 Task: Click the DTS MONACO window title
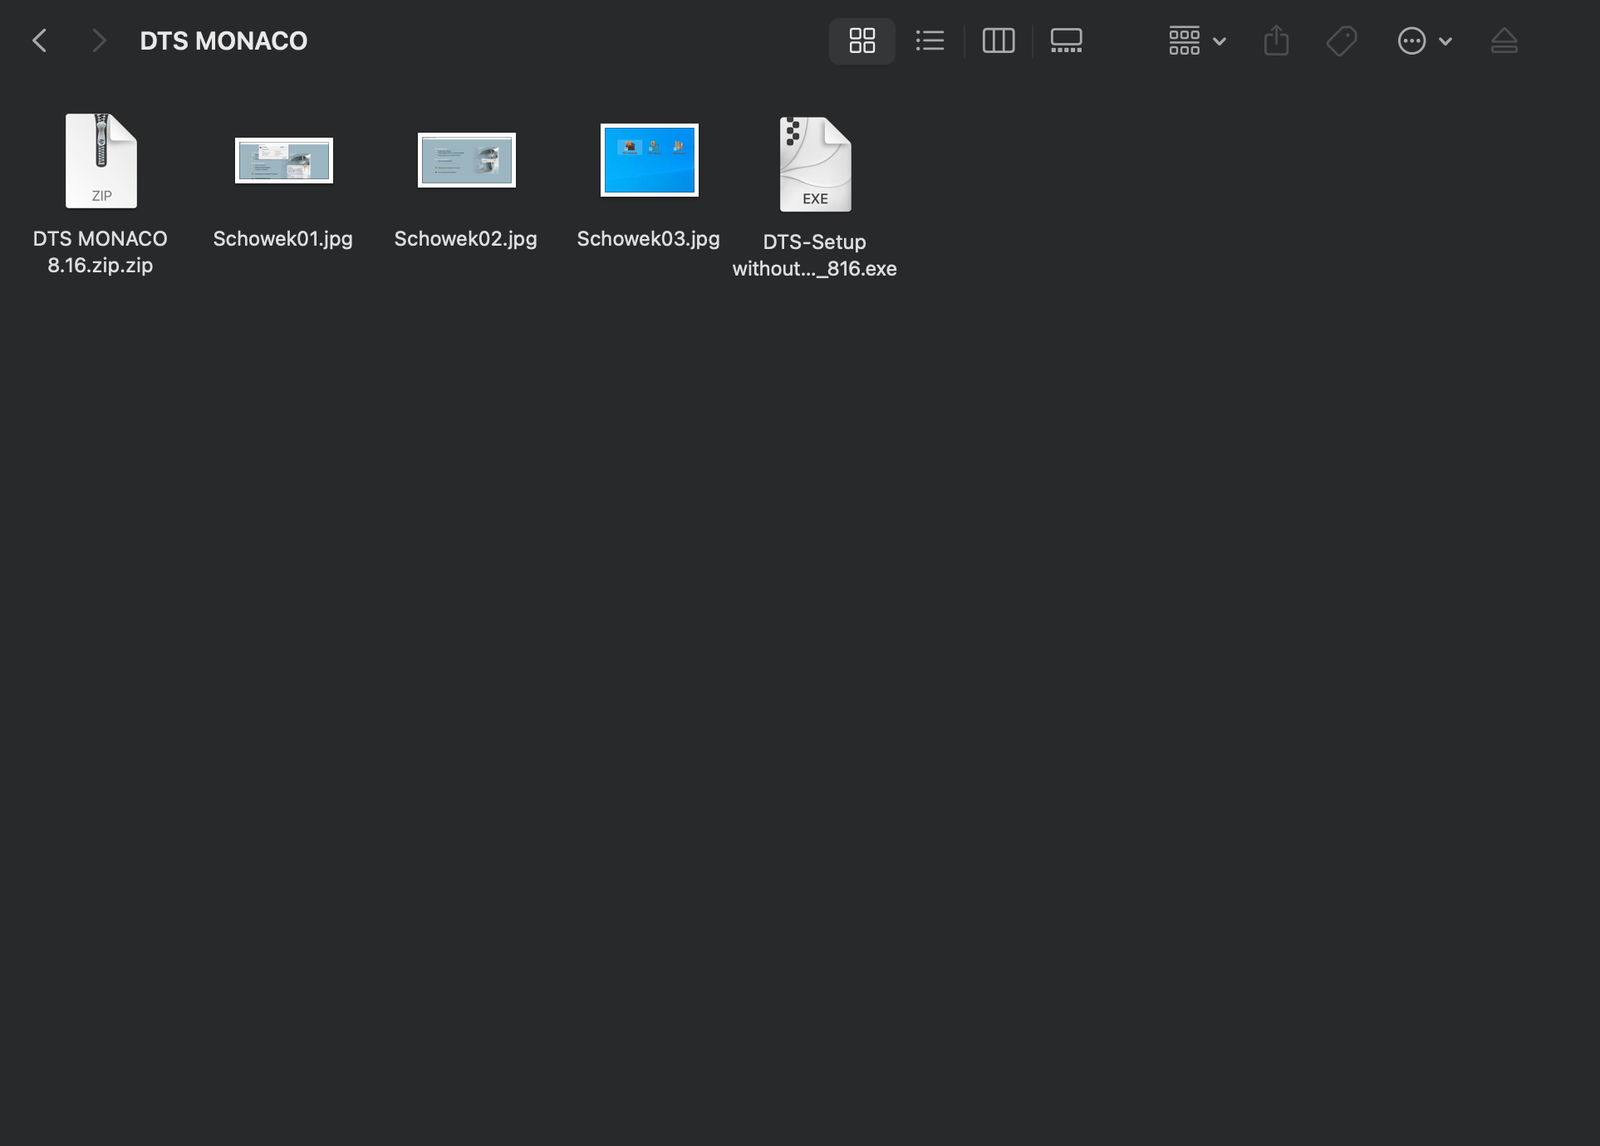coord(223,41)
